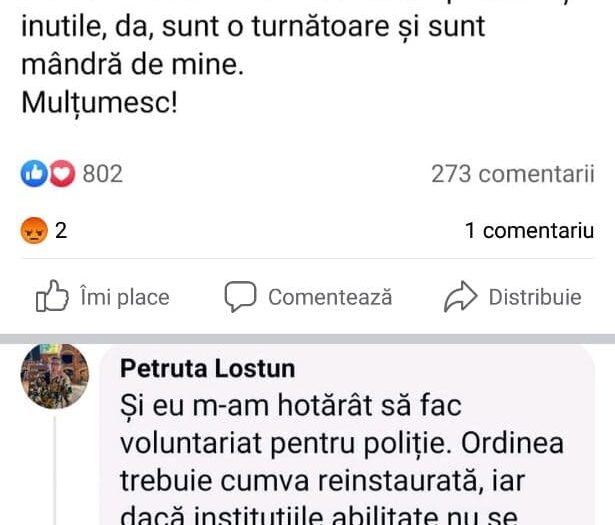Tap the post line "mândră de mine."
Screen dimensions: 615x525
pyautogui.click(x=131, y=65)
